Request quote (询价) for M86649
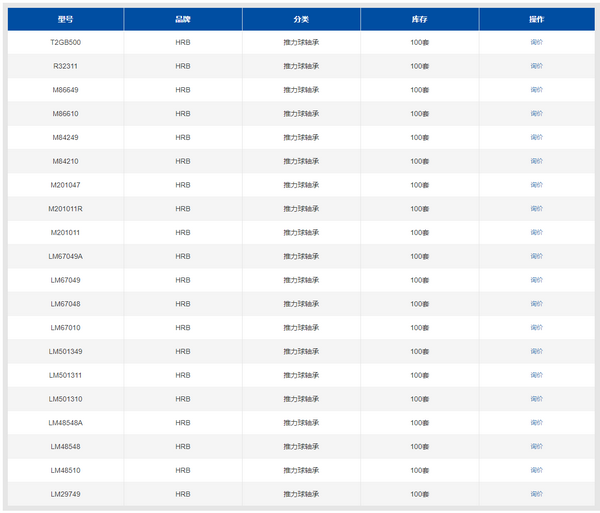 (x=536, y=90)
